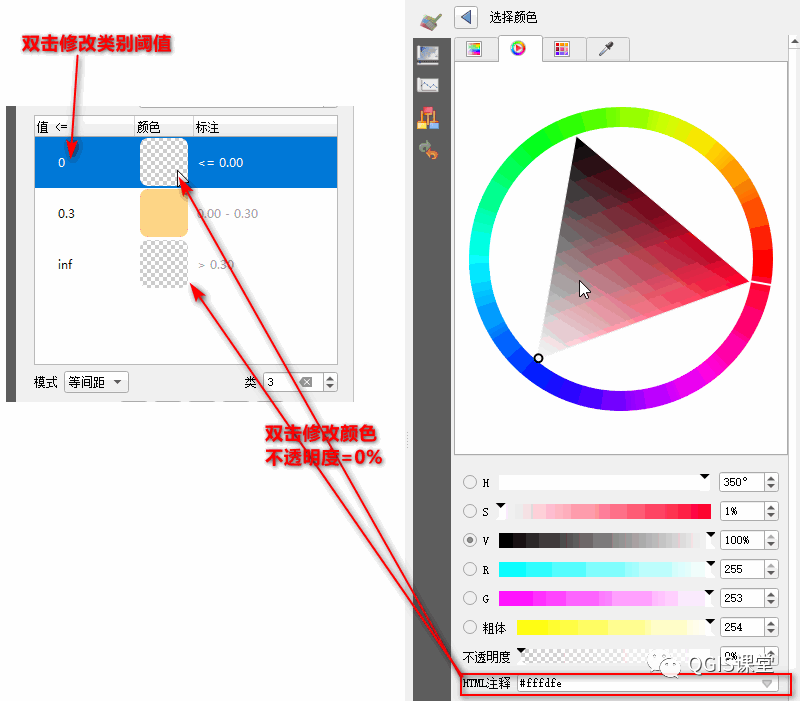
Task: Switch to the color swatches tab
Action: click(562, 49)
